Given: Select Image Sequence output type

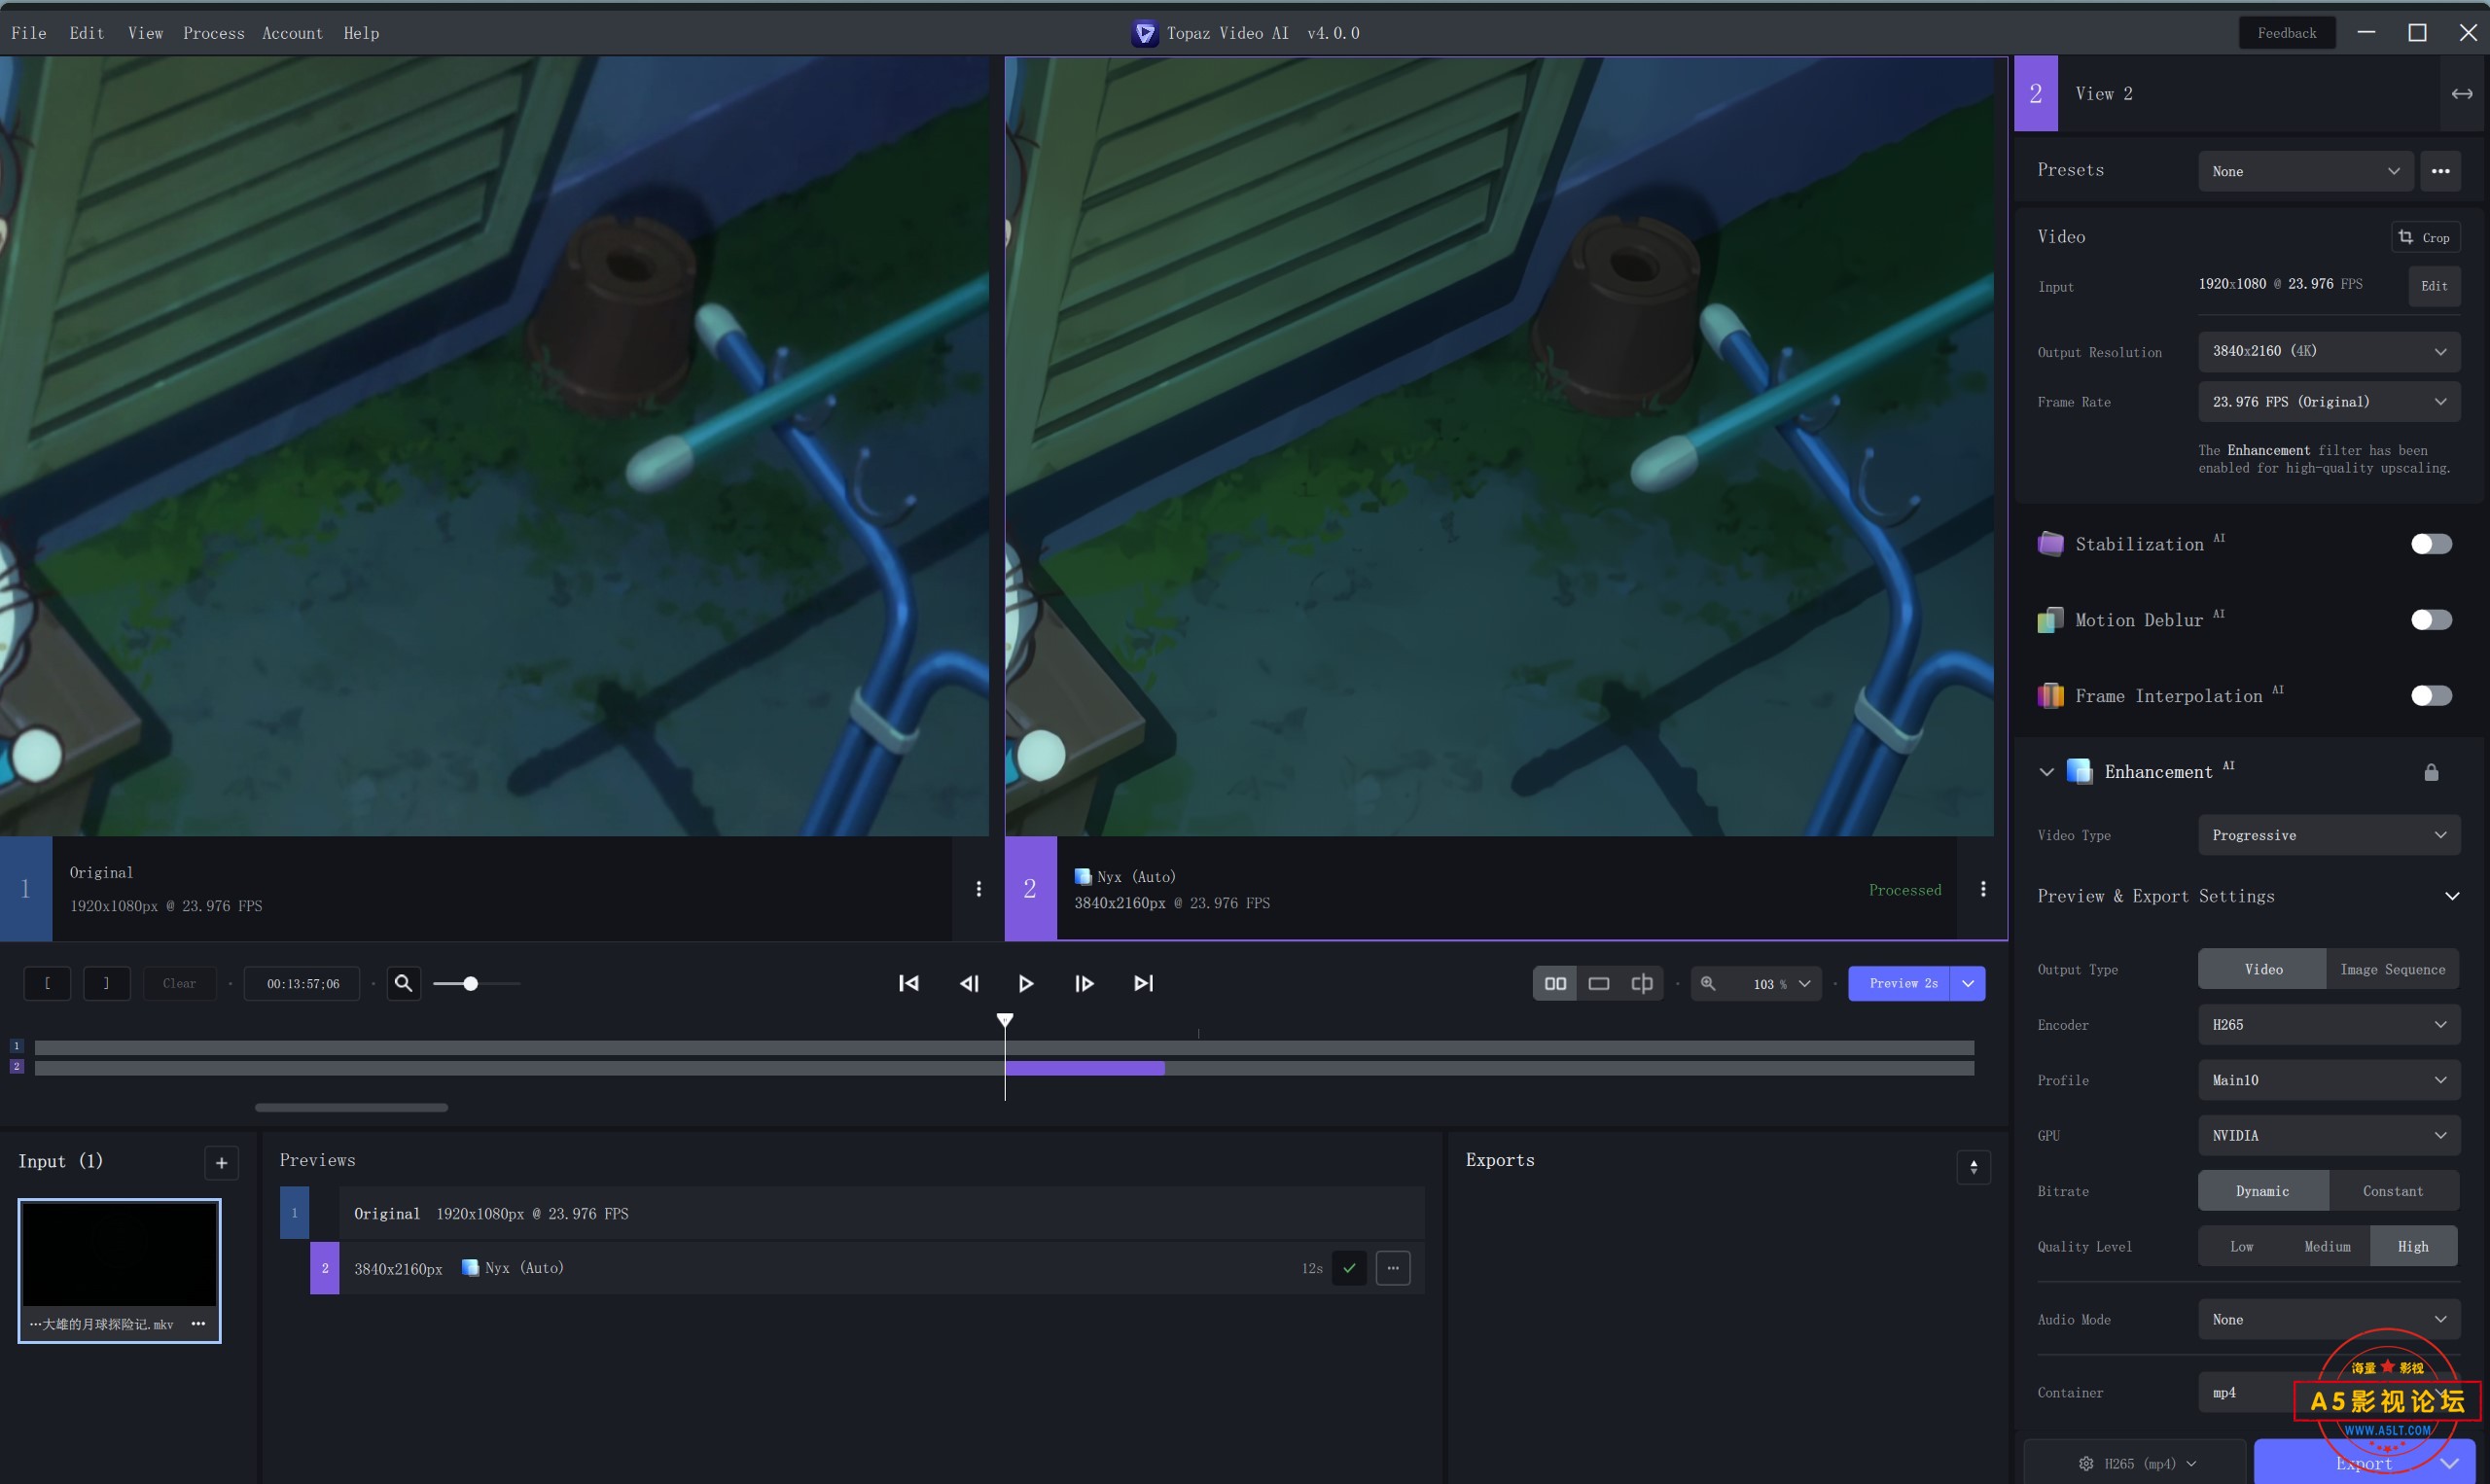Looking at the screenshot, I should click(2392, 969).
